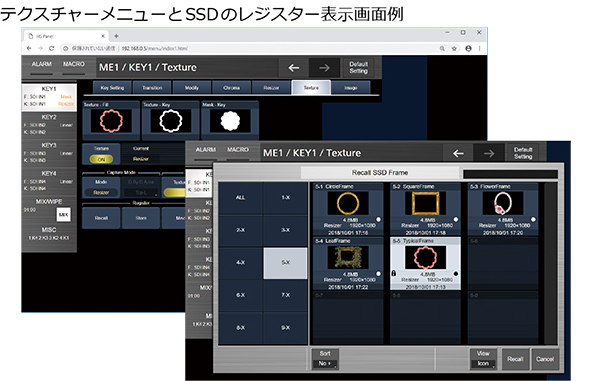Viewport: 592px width, 381px height.
Task: Select the Texture tab
Action: pos(311,88)
